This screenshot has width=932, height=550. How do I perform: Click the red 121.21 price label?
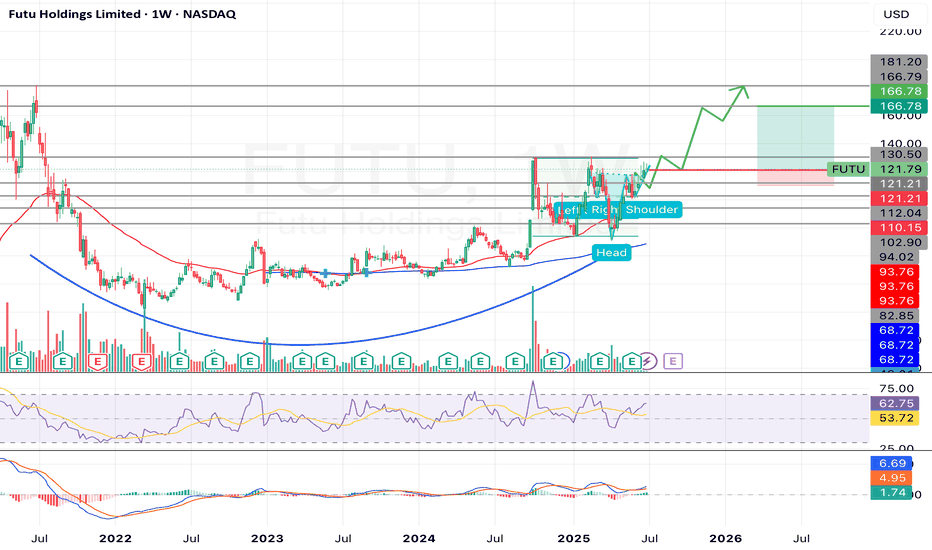pyautogui.click(x=899, y=199)
